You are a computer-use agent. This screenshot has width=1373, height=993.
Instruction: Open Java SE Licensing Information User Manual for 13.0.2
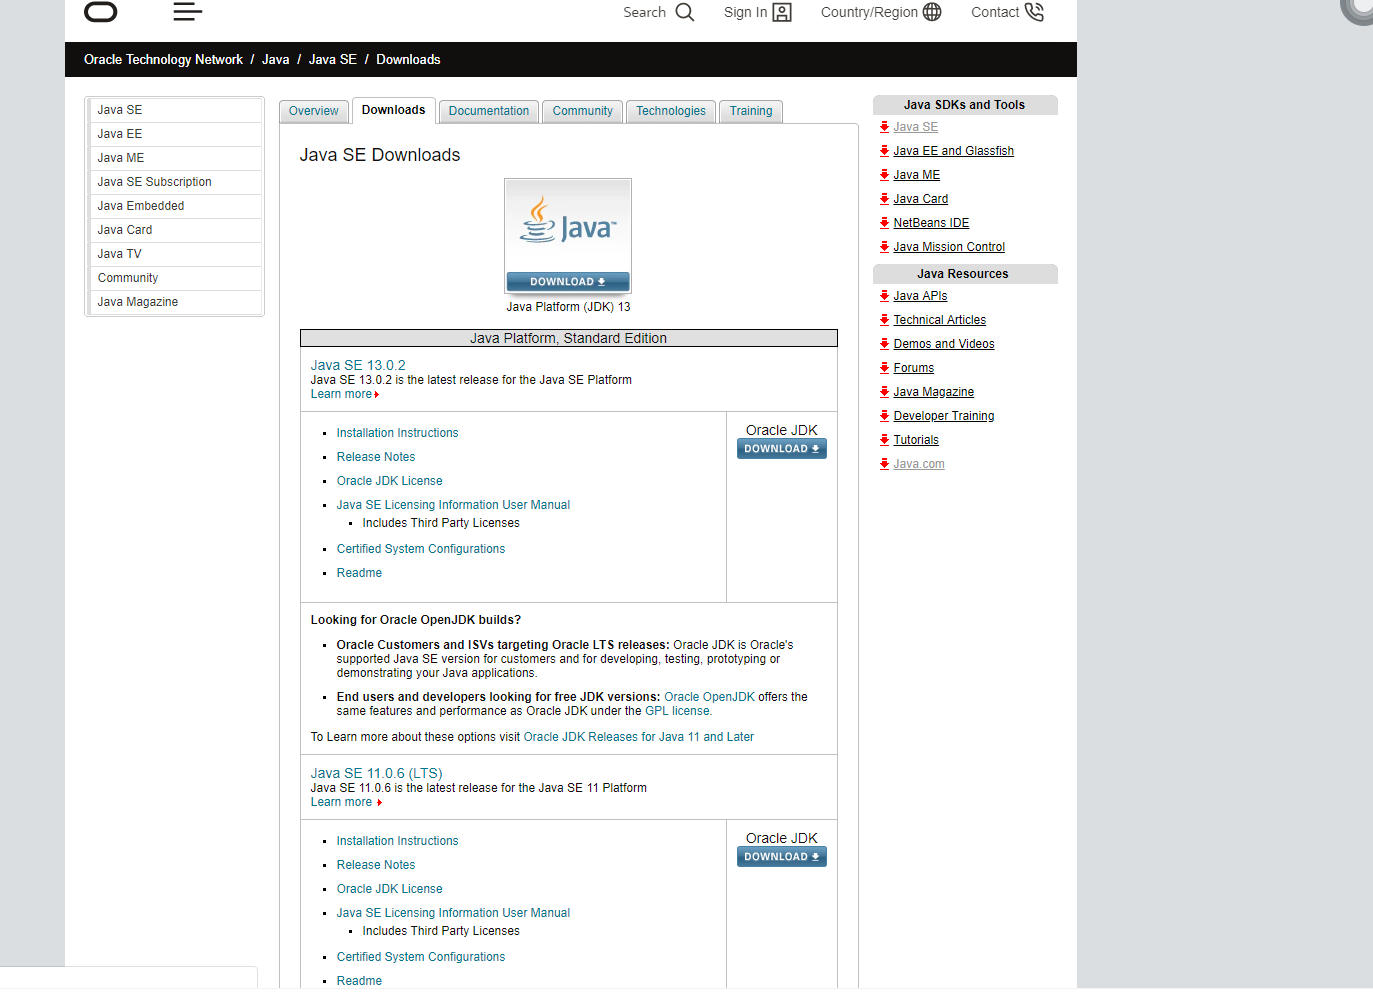[453, 505]
